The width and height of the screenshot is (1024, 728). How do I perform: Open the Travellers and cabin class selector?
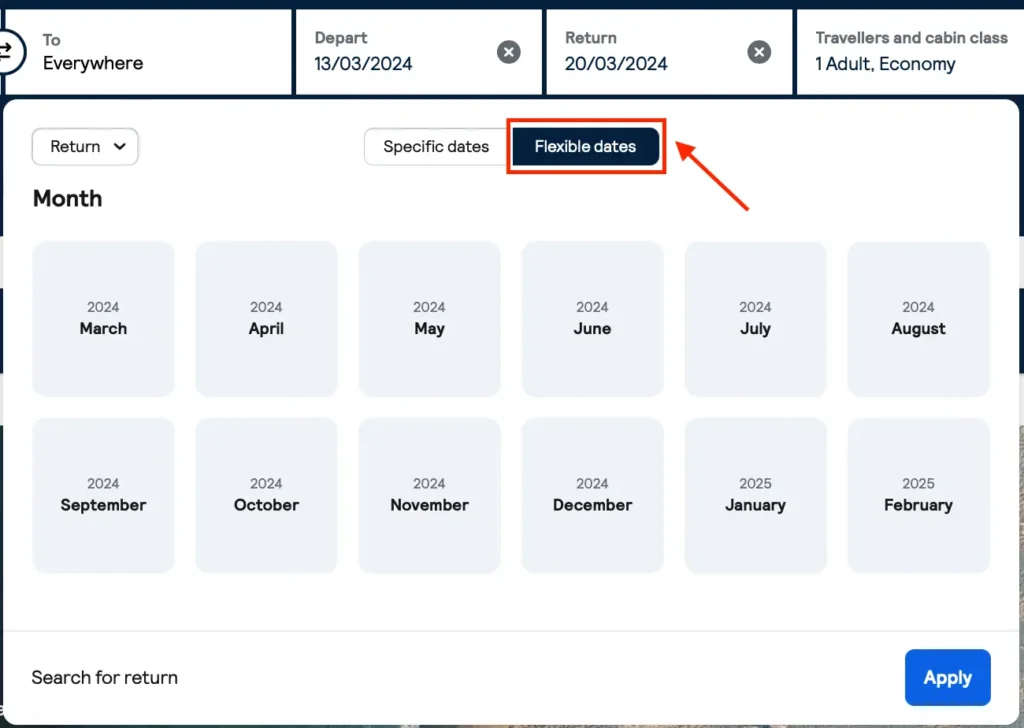(910, 51)
